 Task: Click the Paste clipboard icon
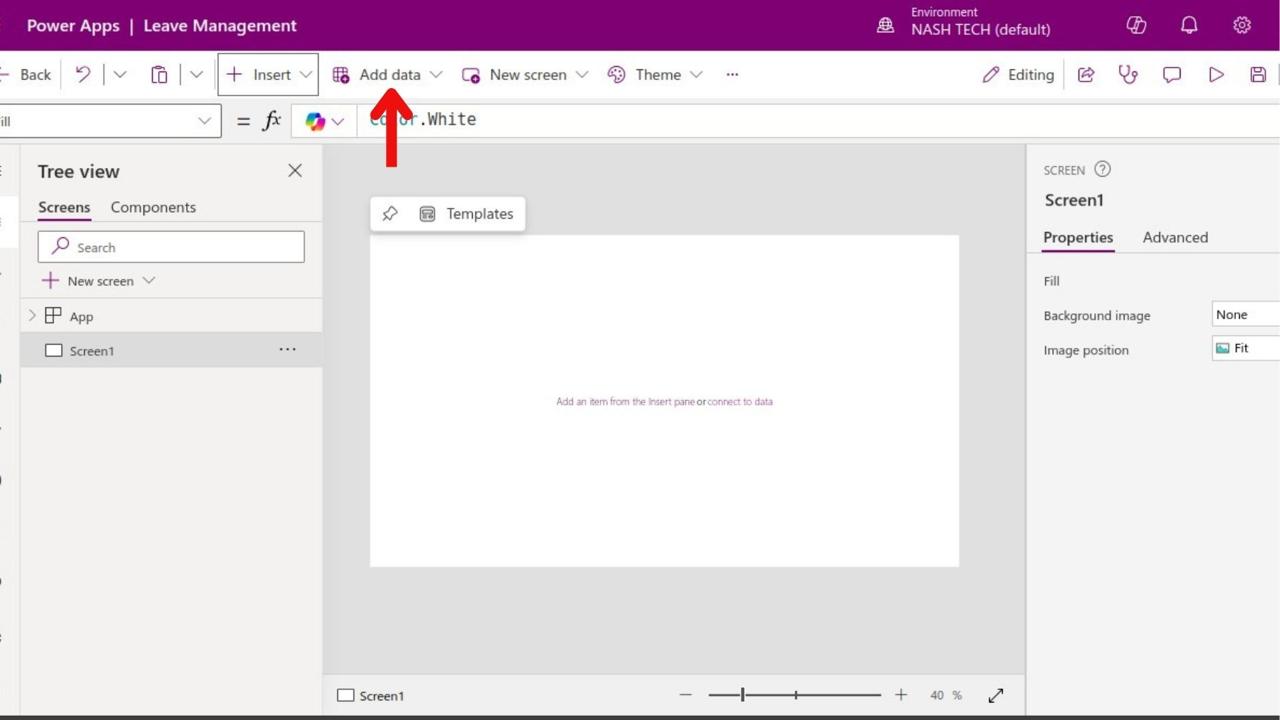point(159,75)
